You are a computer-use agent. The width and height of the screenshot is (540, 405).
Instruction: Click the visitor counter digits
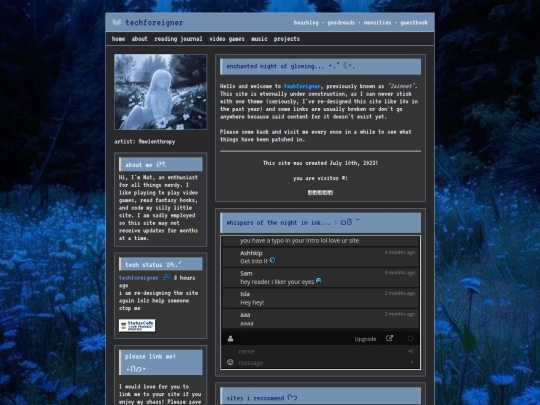[x=320, y=193]
